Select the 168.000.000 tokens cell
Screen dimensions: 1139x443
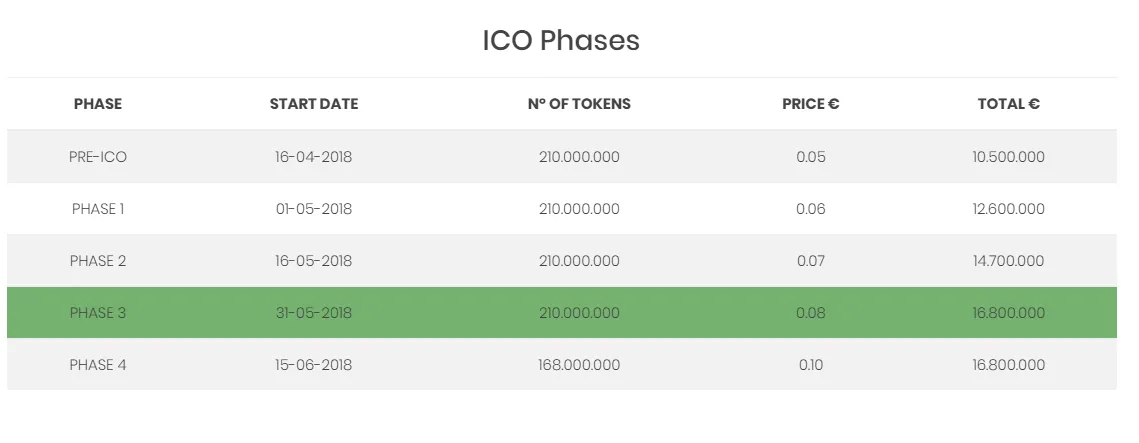579,365
